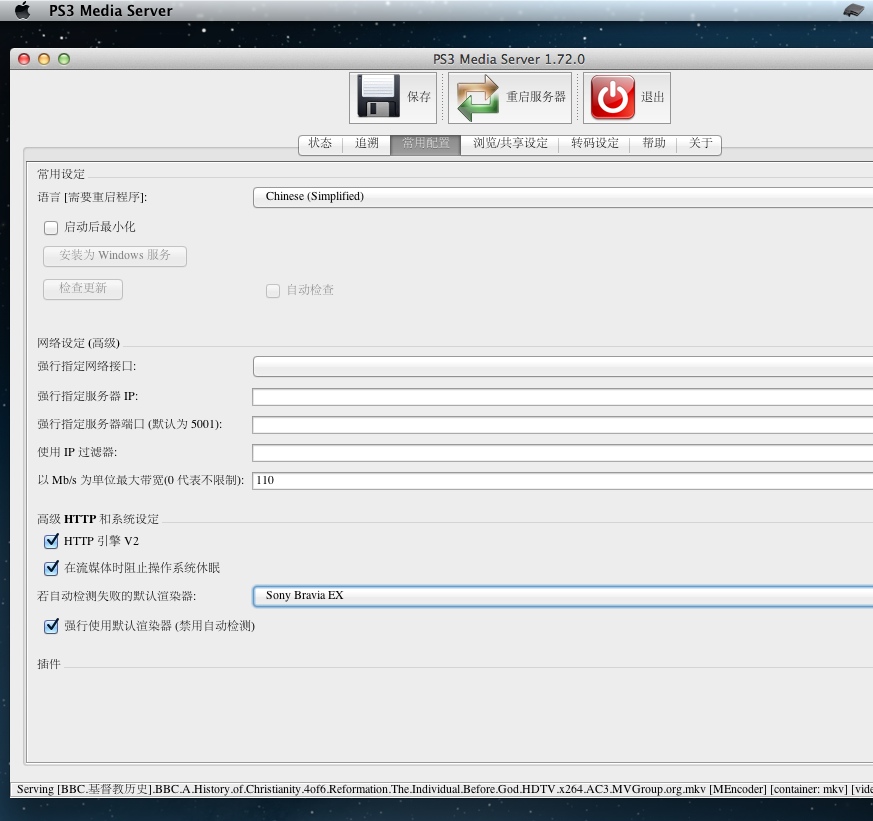Open the 关于 tab
The image size is (873, 821).
click(x=700, y=144)
